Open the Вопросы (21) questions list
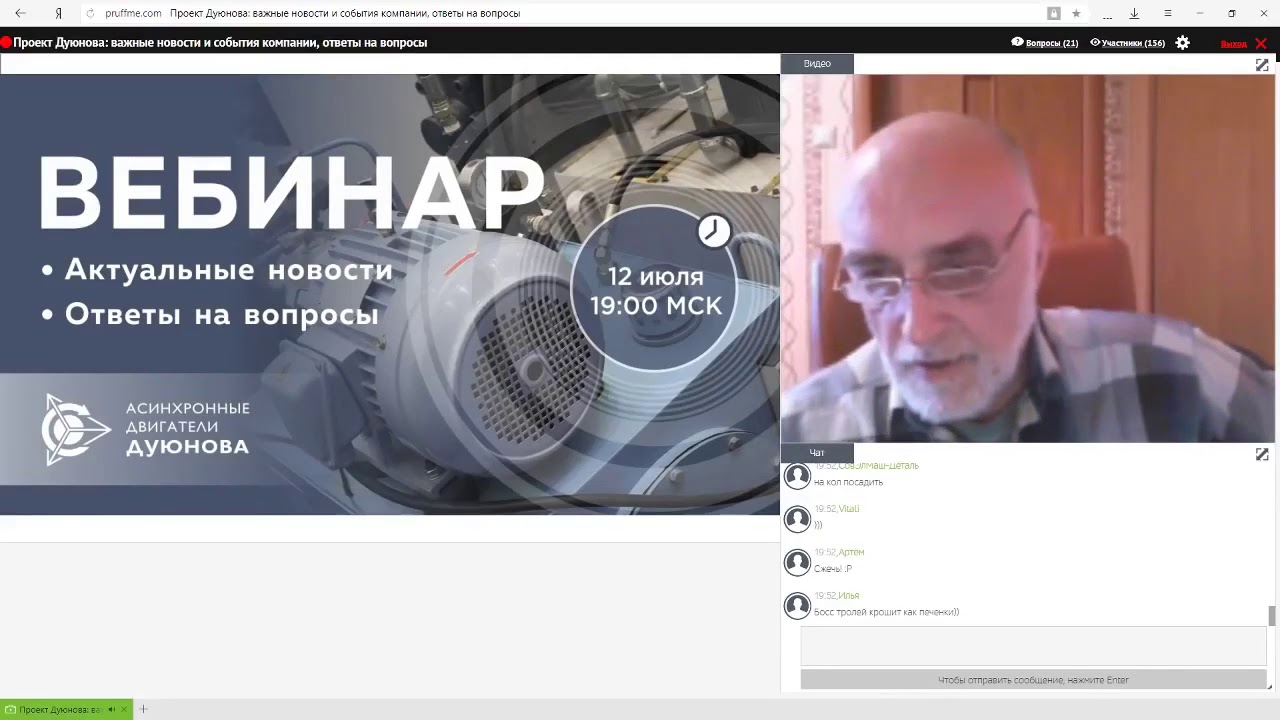The height and width of the screenshot is (720, 1280). [x=1045, y=43]
